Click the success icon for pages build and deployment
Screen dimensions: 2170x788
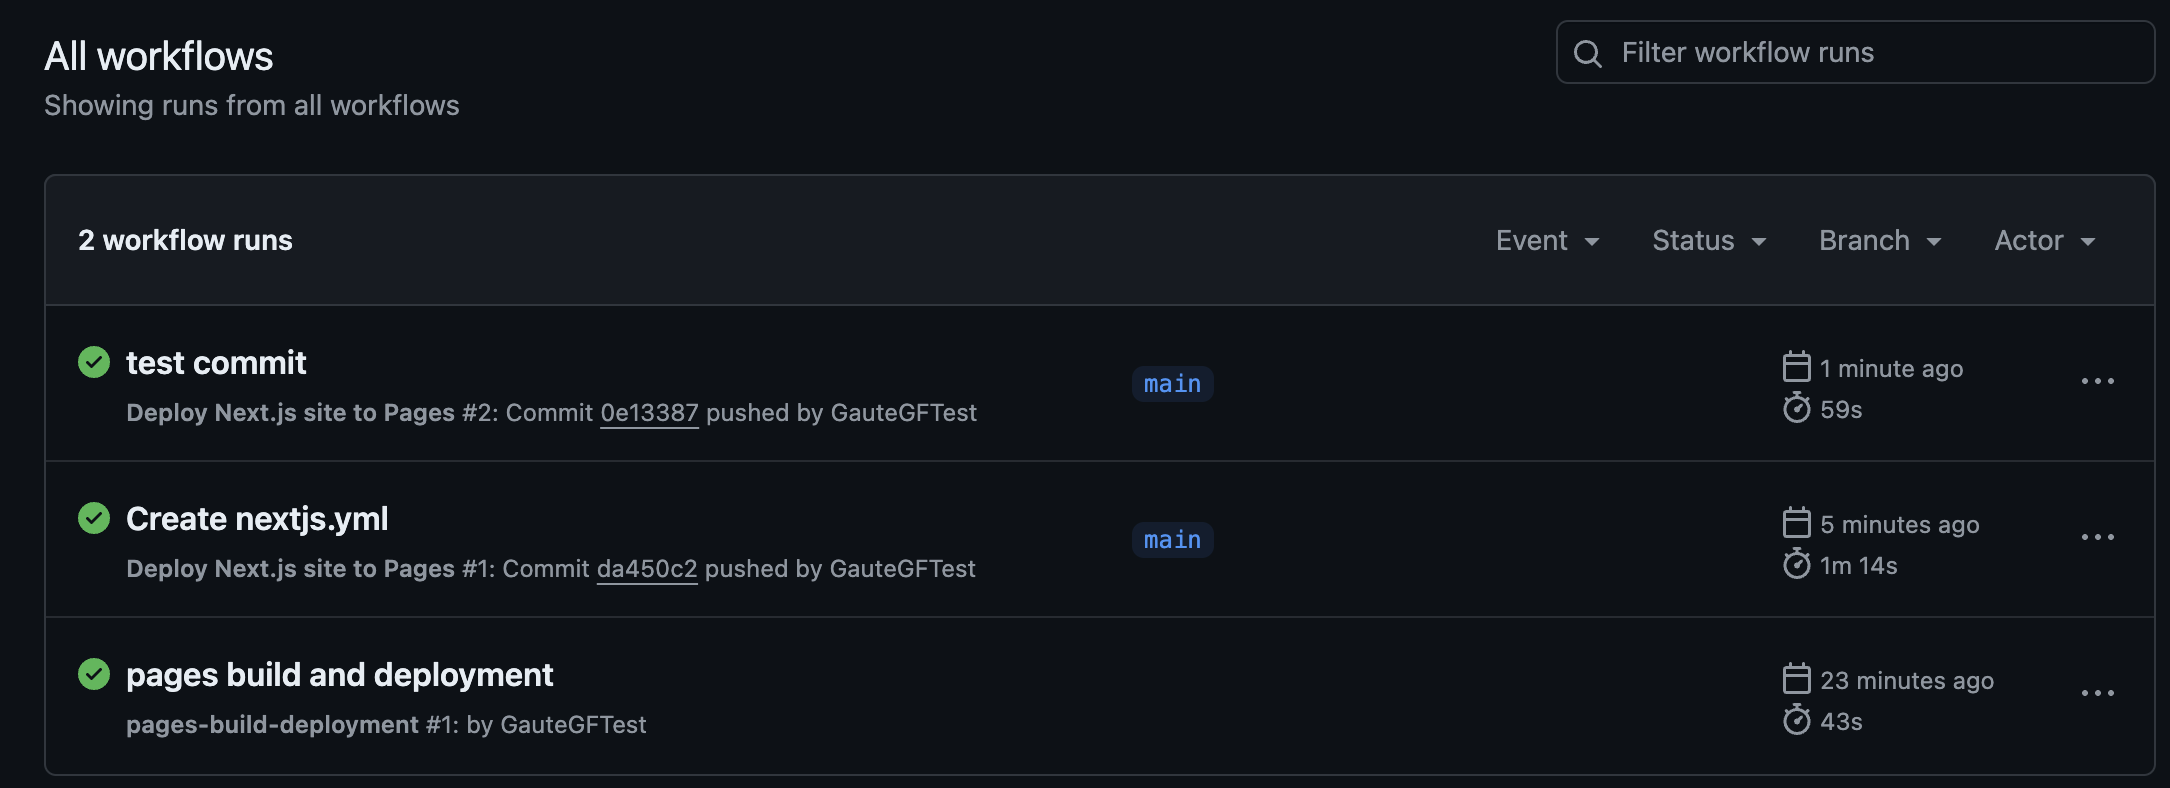(94, 674)
